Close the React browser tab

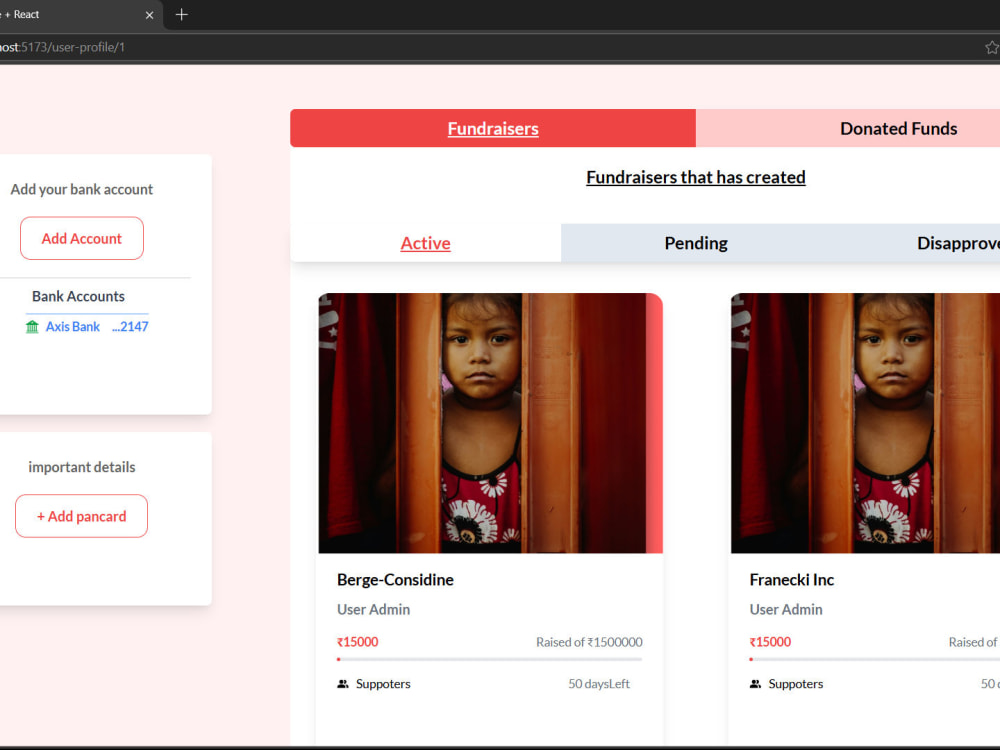[149, 15]
